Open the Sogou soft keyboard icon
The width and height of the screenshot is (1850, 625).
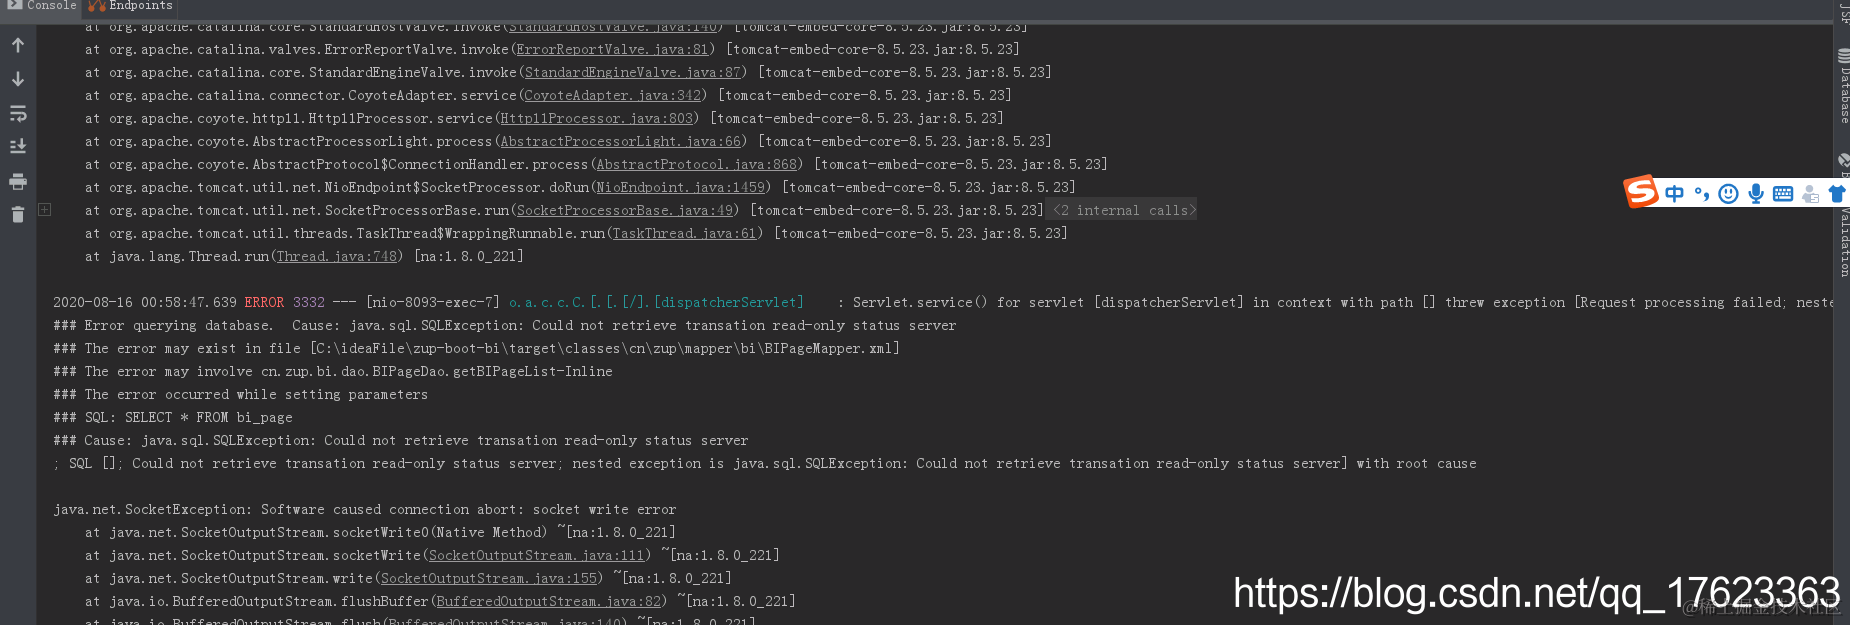tap(1782, 194)
